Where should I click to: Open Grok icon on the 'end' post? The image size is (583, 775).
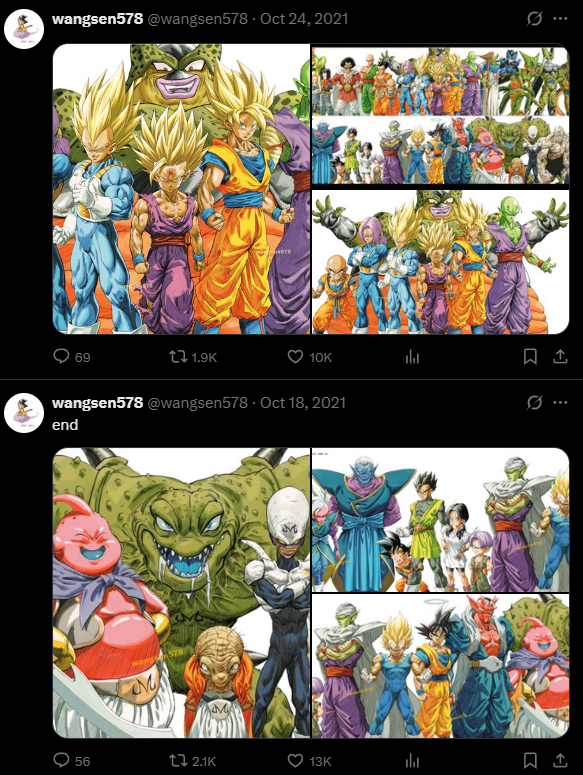[x=534, y=403]
